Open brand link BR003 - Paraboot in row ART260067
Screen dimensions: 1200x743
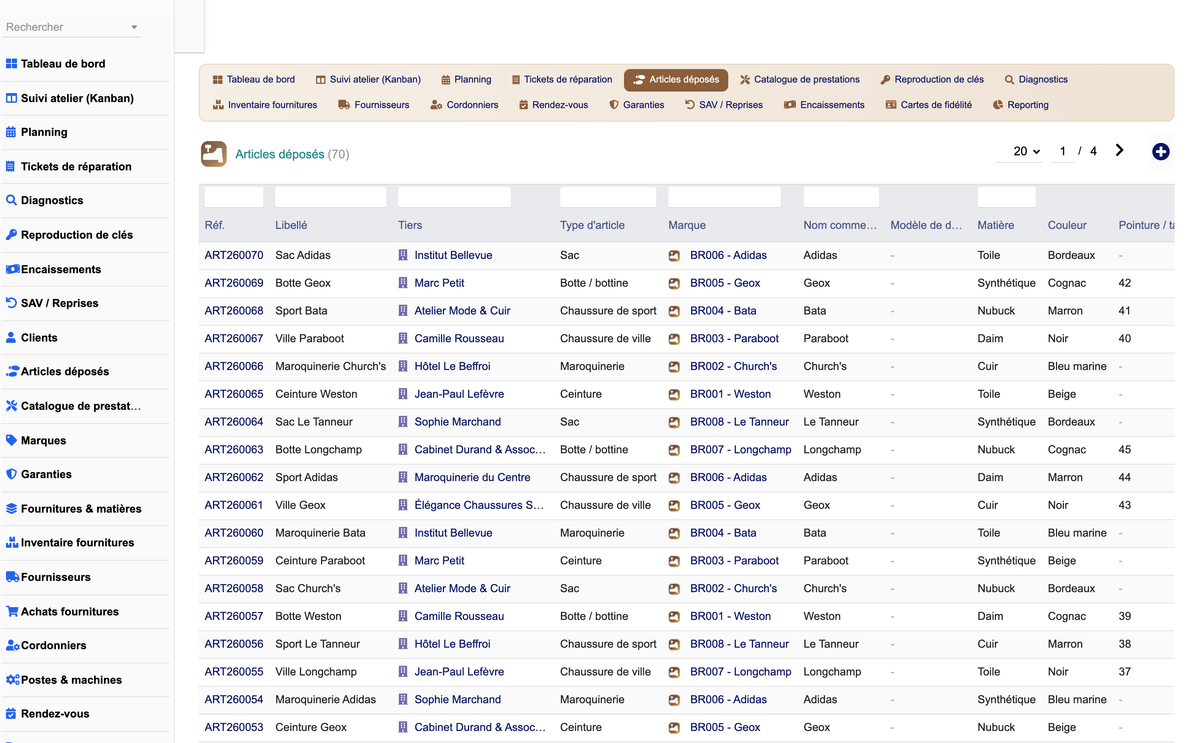coord(734,339)
